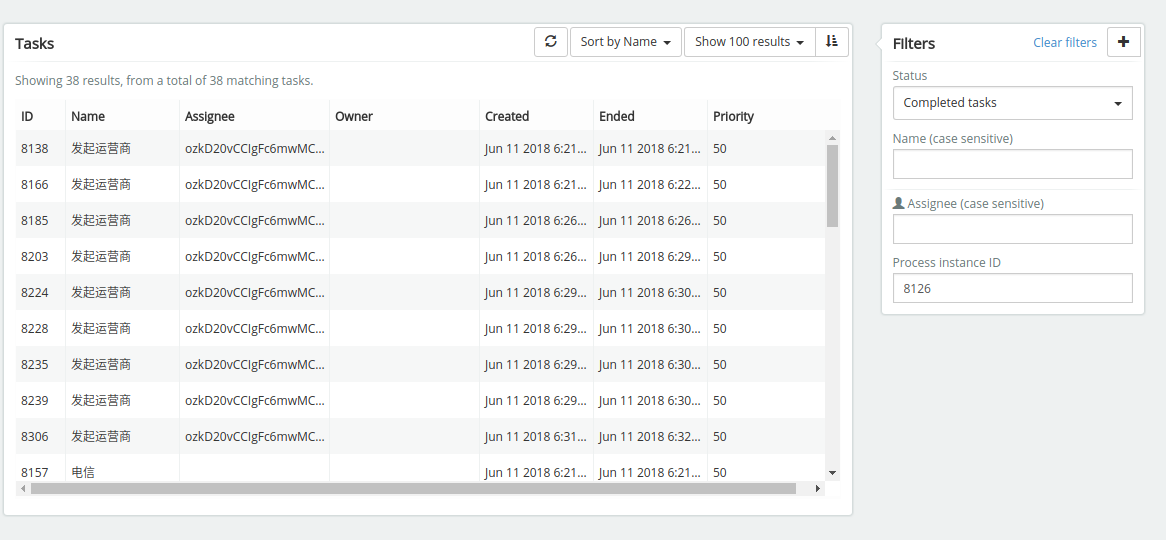Focus the Name filter field

1013,164
